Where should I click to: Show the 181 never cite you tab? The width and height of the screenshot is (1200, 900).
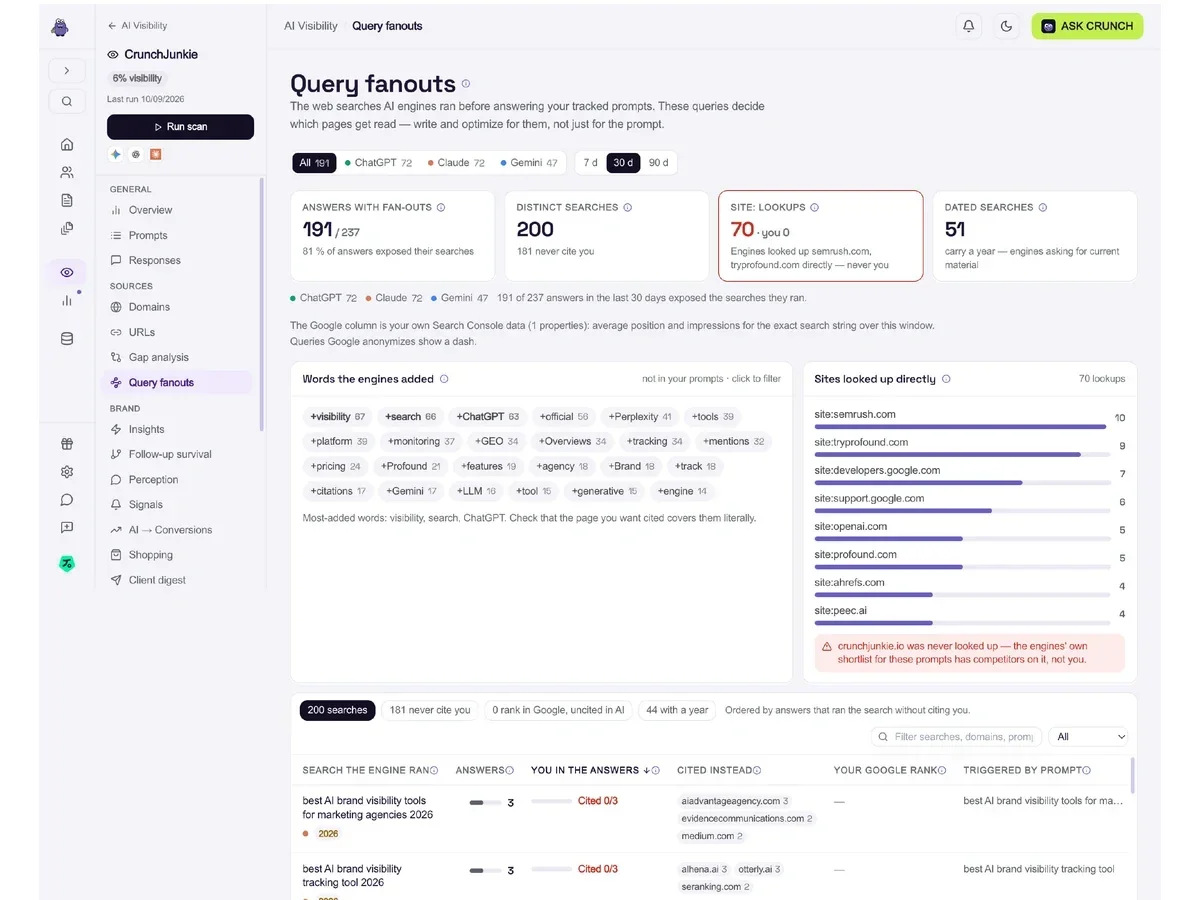[430, 710]
